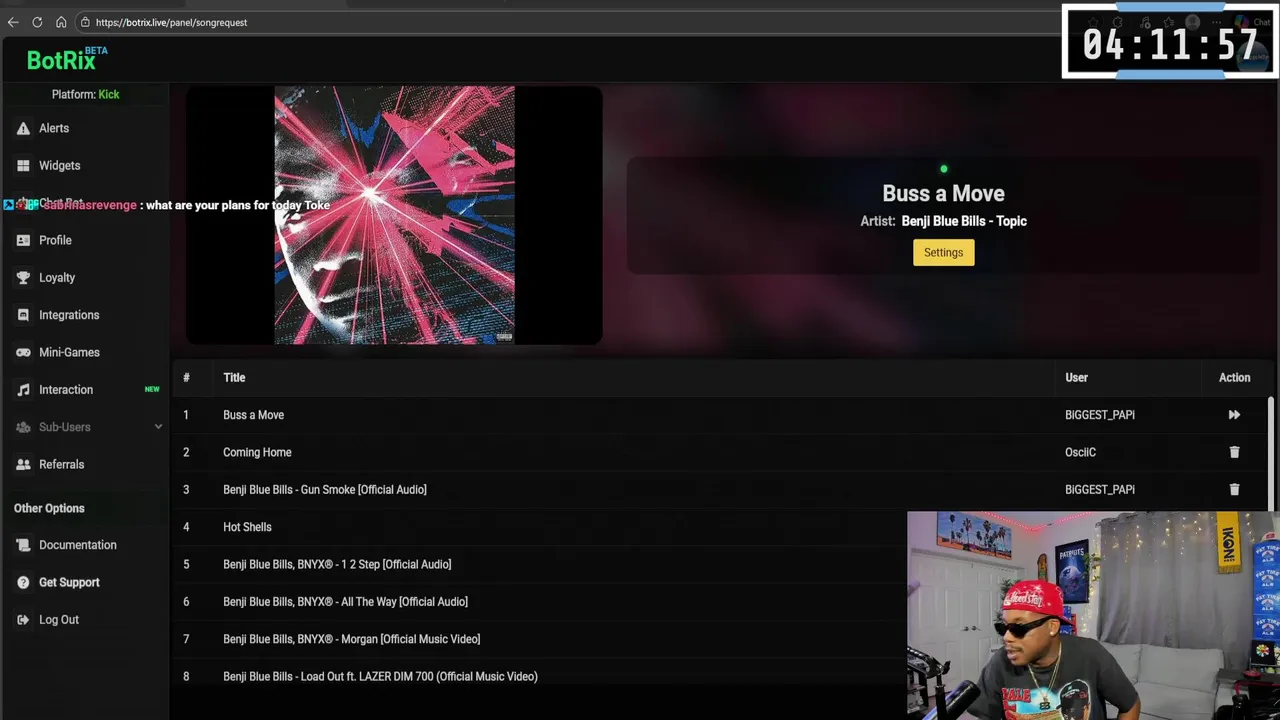The width and height of the screenshot is (1280, 720).
Task: Skip Buss a Move with forward icon
Action: (x=1234, y=415)
